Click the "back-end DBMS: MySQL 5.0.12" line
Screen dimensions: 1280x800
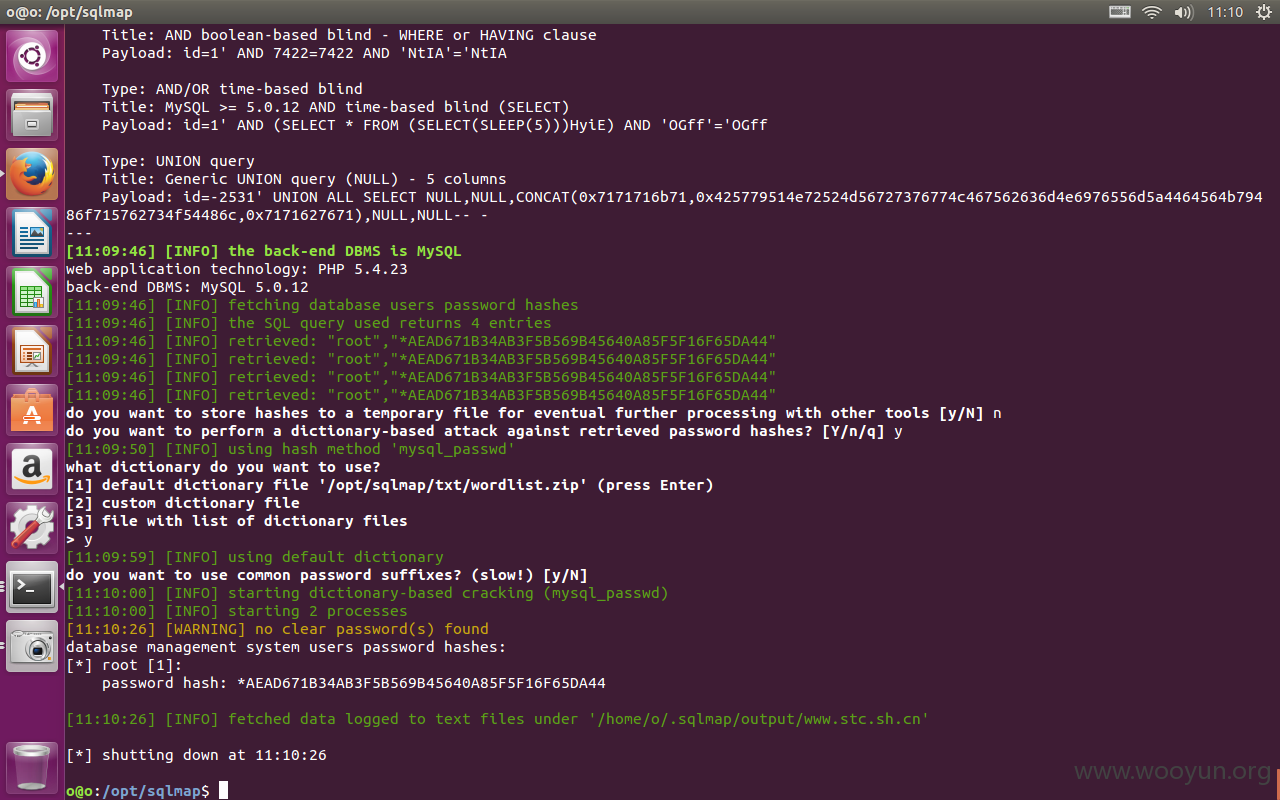tap(187, 287)
